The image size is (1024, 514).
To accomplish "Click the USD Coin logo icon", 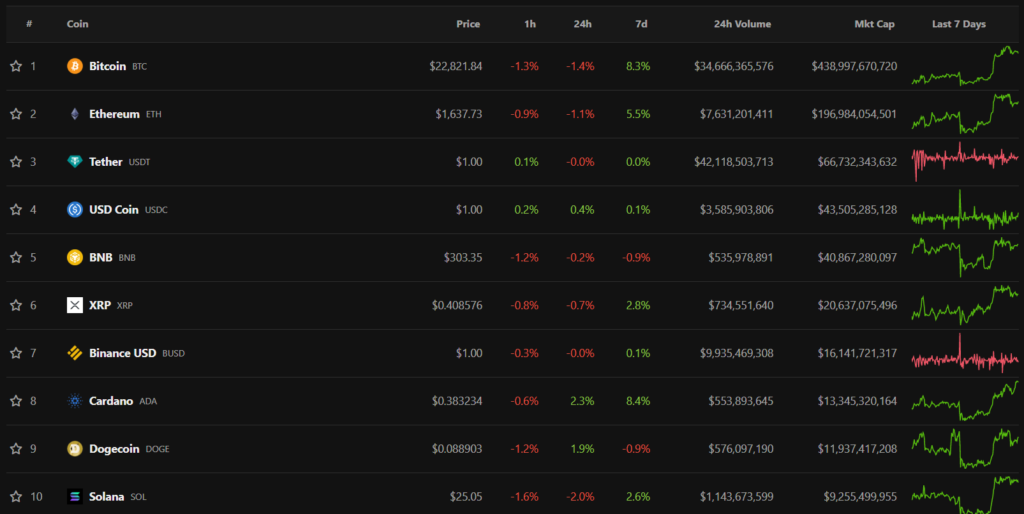I will pyautogui.click(x=75, y=210).
